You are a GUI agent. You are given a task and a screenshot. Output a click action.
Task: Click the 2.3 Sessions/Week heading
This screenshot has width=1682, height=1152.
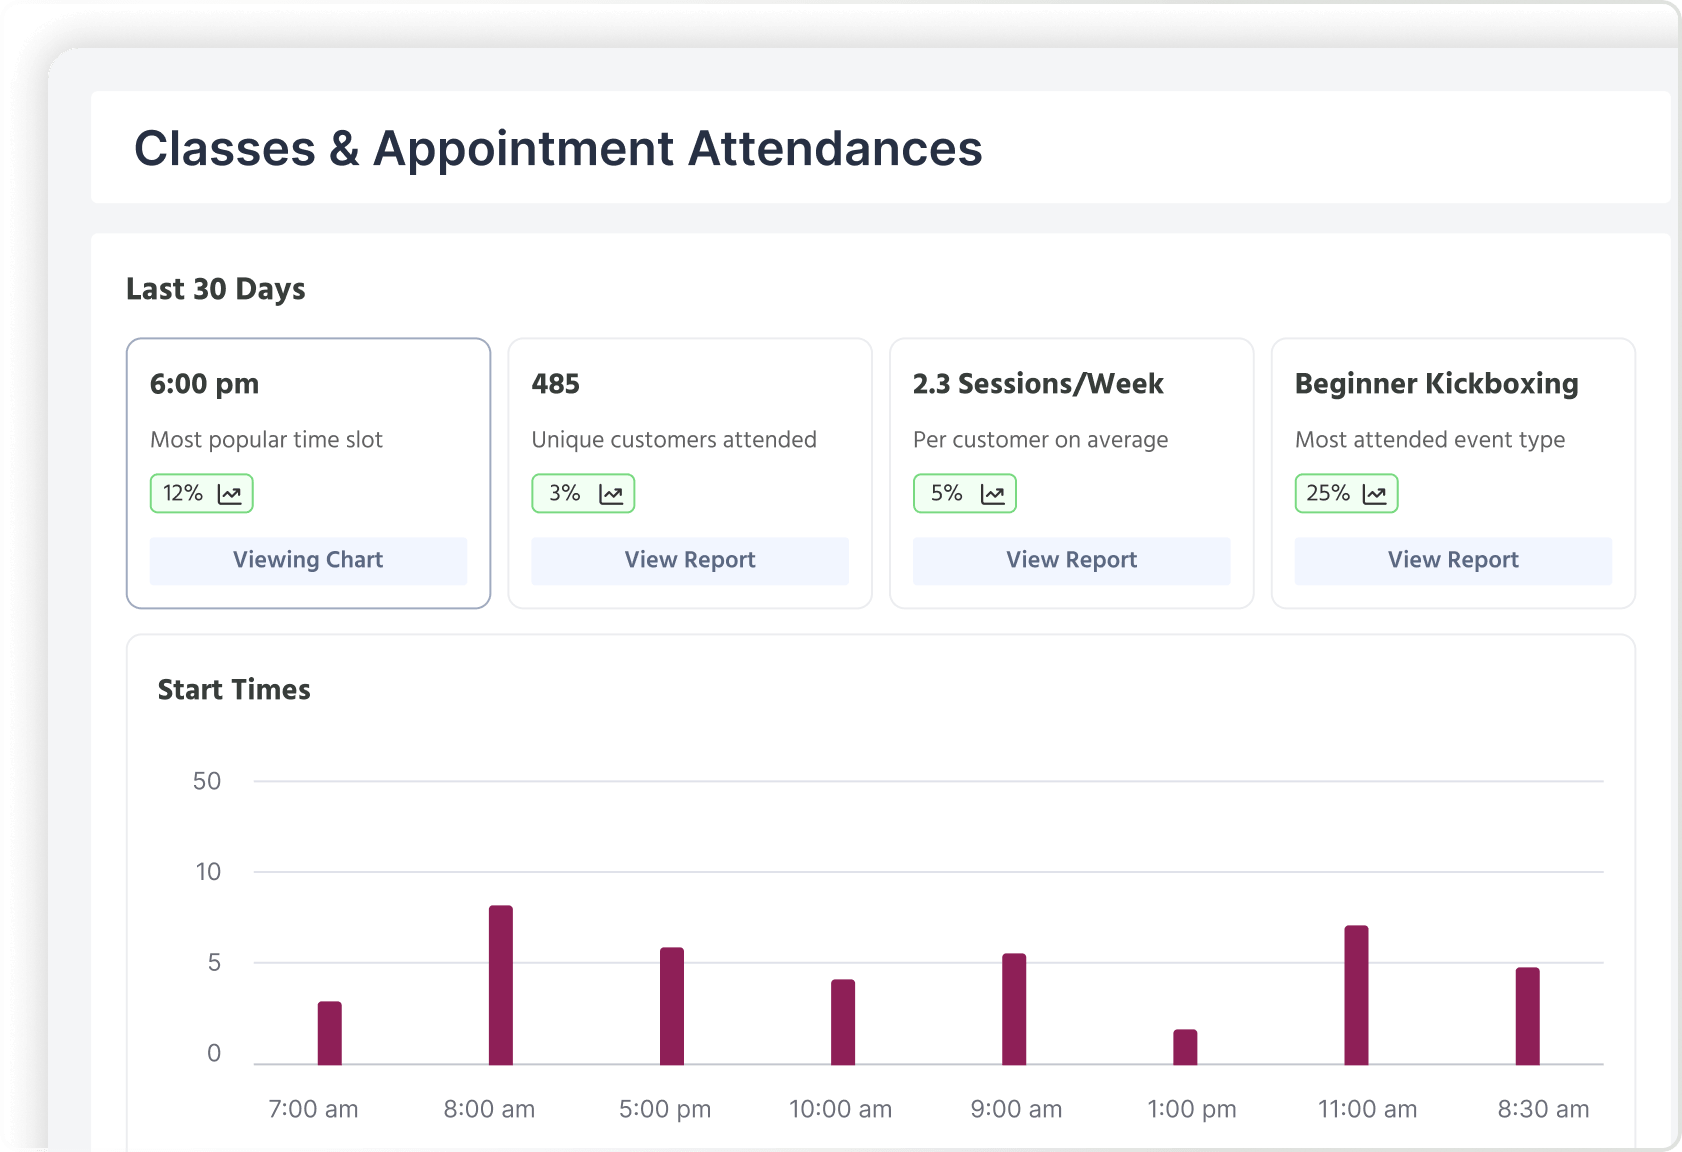click(1038, 384)
